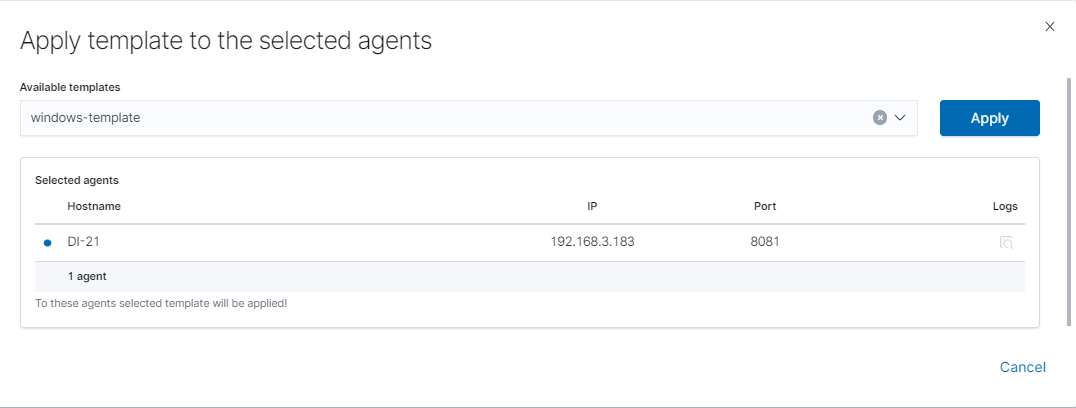
Task: Open the windows-template combo box
Action: pyautogui.click(x=450, y=118)
